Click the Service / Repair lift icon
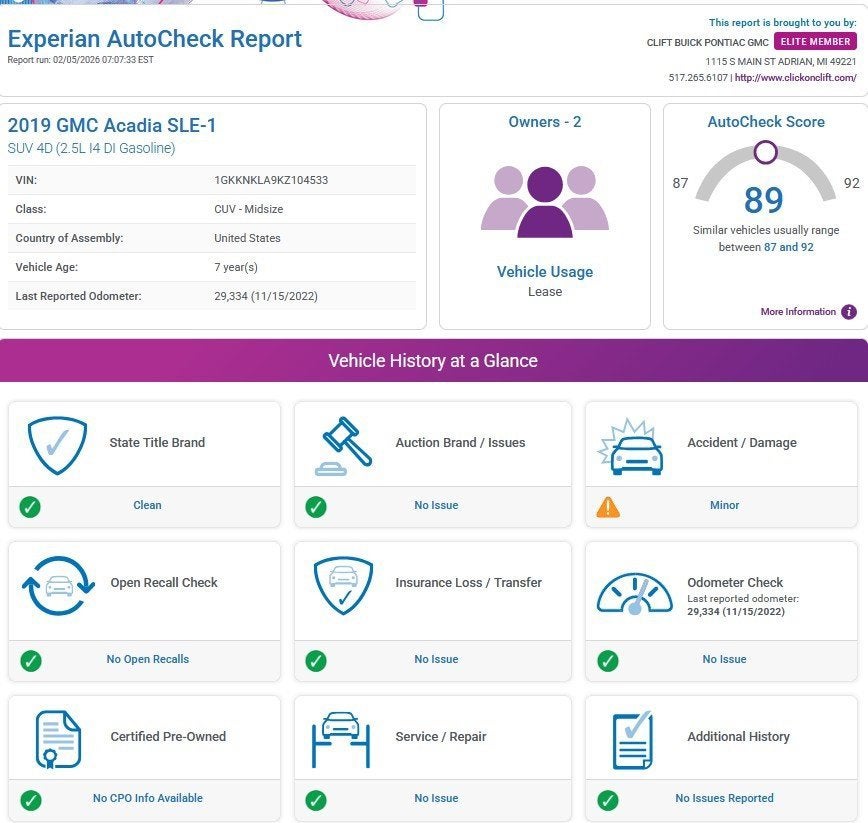Image resolution: width=868 pixels, height=823 pixels. pos(343,738)
